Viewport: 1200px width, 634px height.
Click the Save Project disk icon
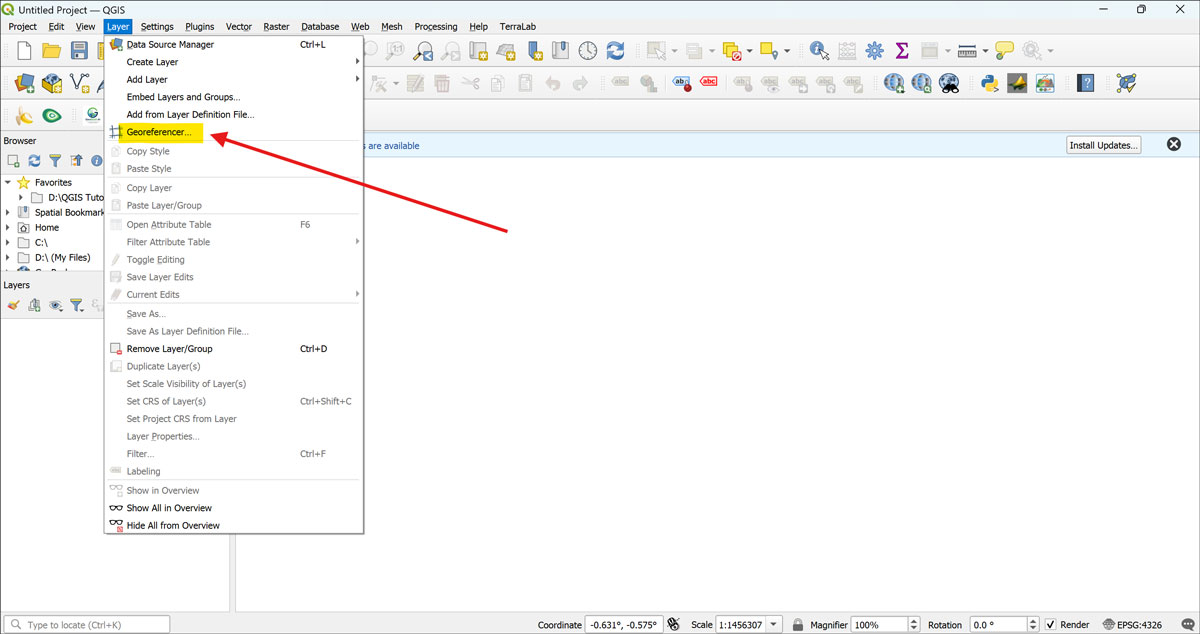click(x=78, y=50)
